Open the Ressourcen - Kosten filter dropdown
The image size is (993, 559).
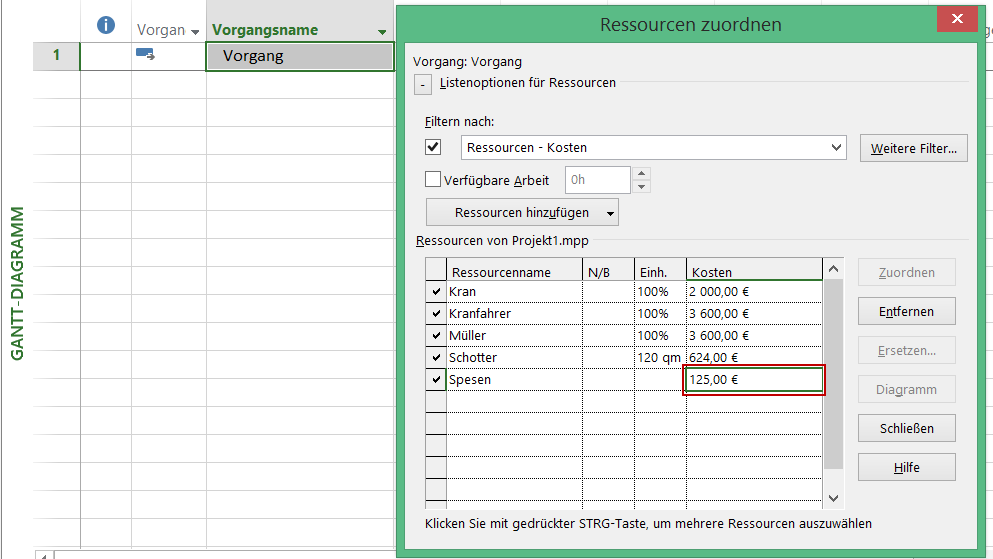pos(836,148)
